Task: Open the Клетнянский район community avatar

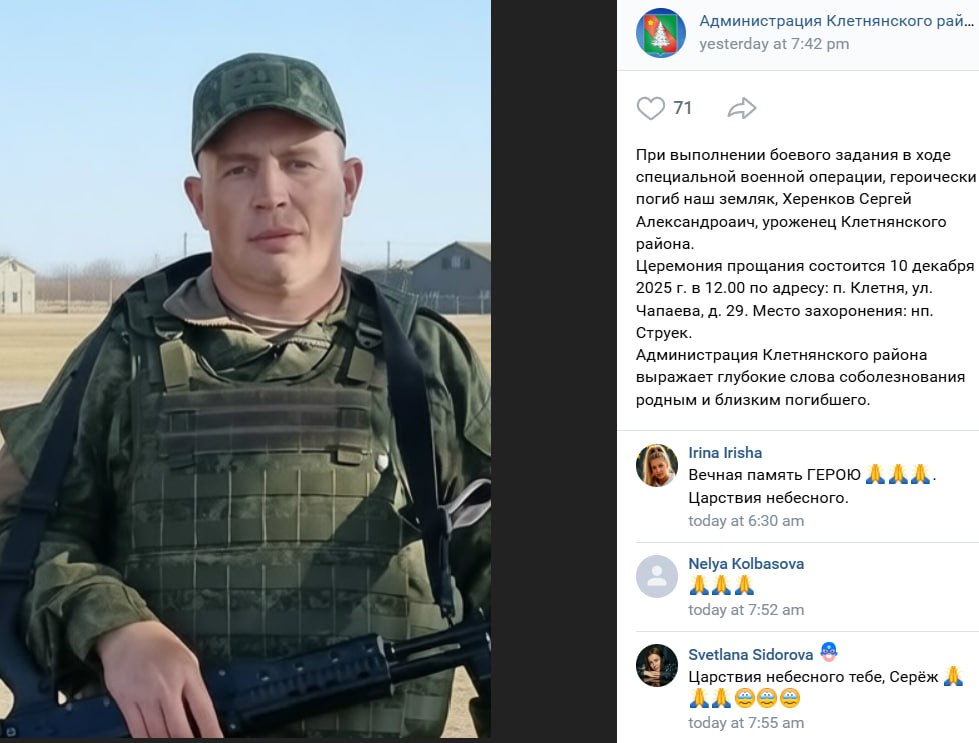Action: 661,32
